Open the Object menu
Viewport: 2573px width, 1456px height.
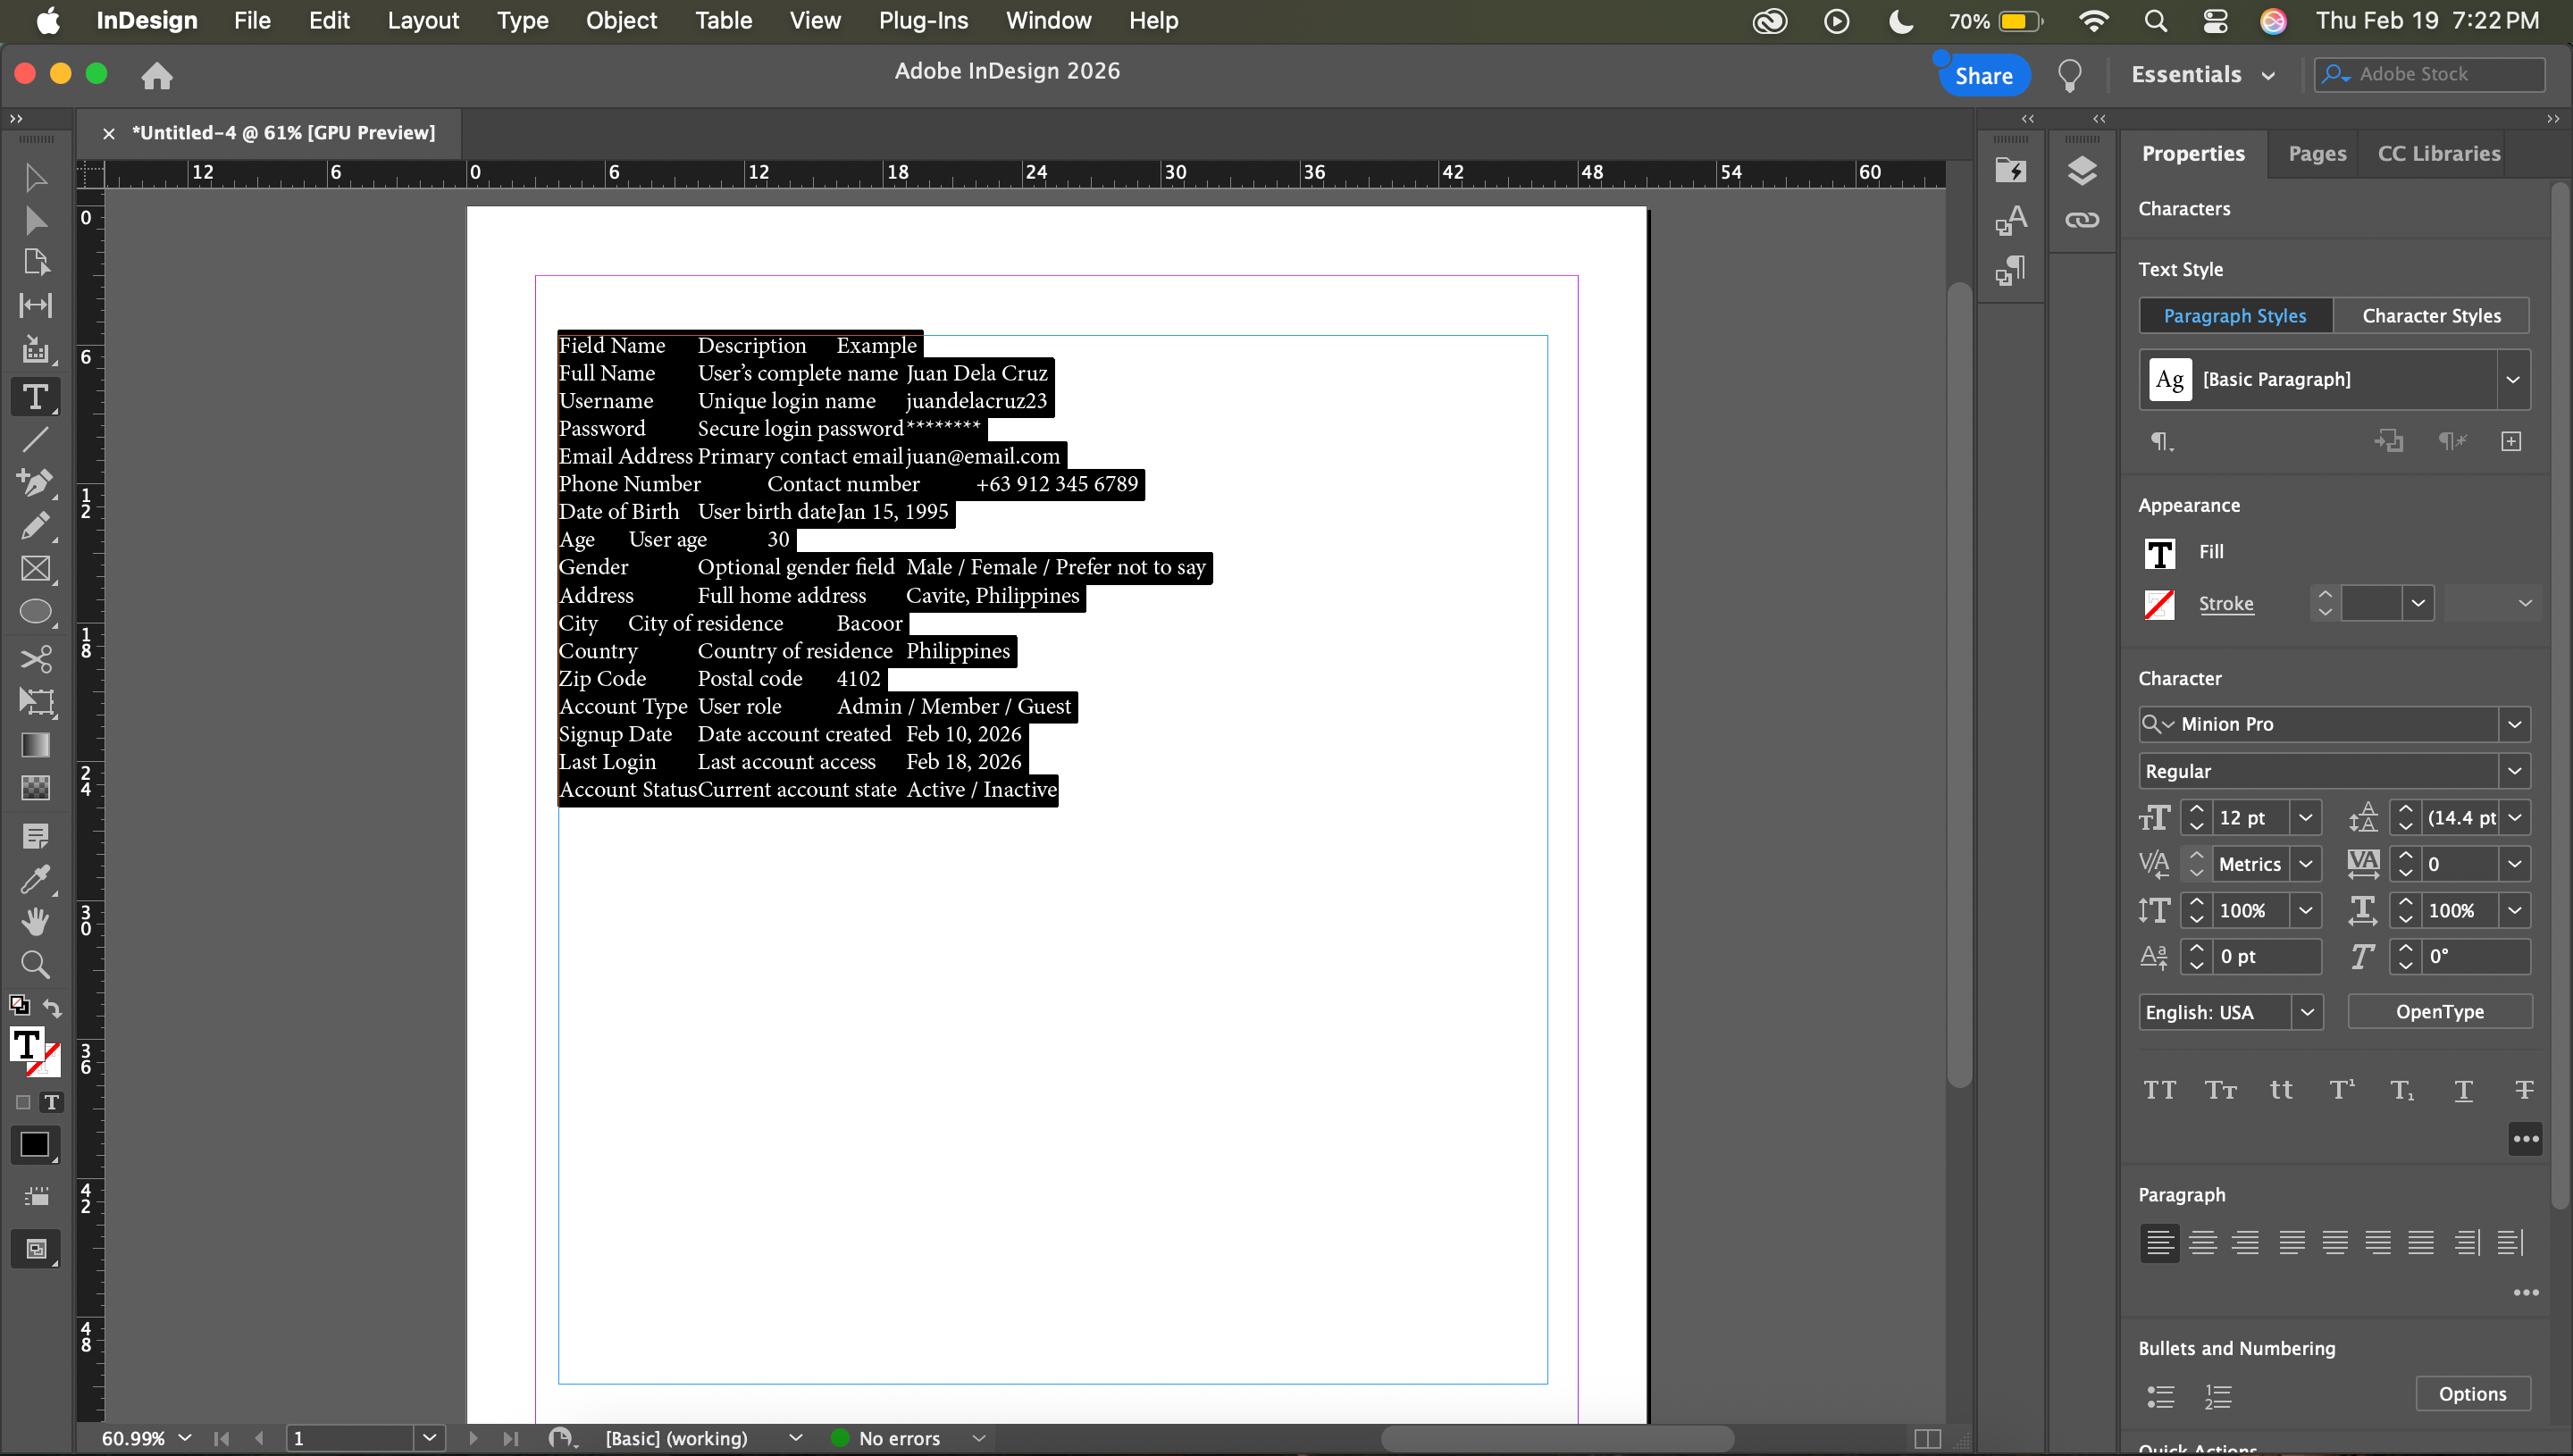621,20
